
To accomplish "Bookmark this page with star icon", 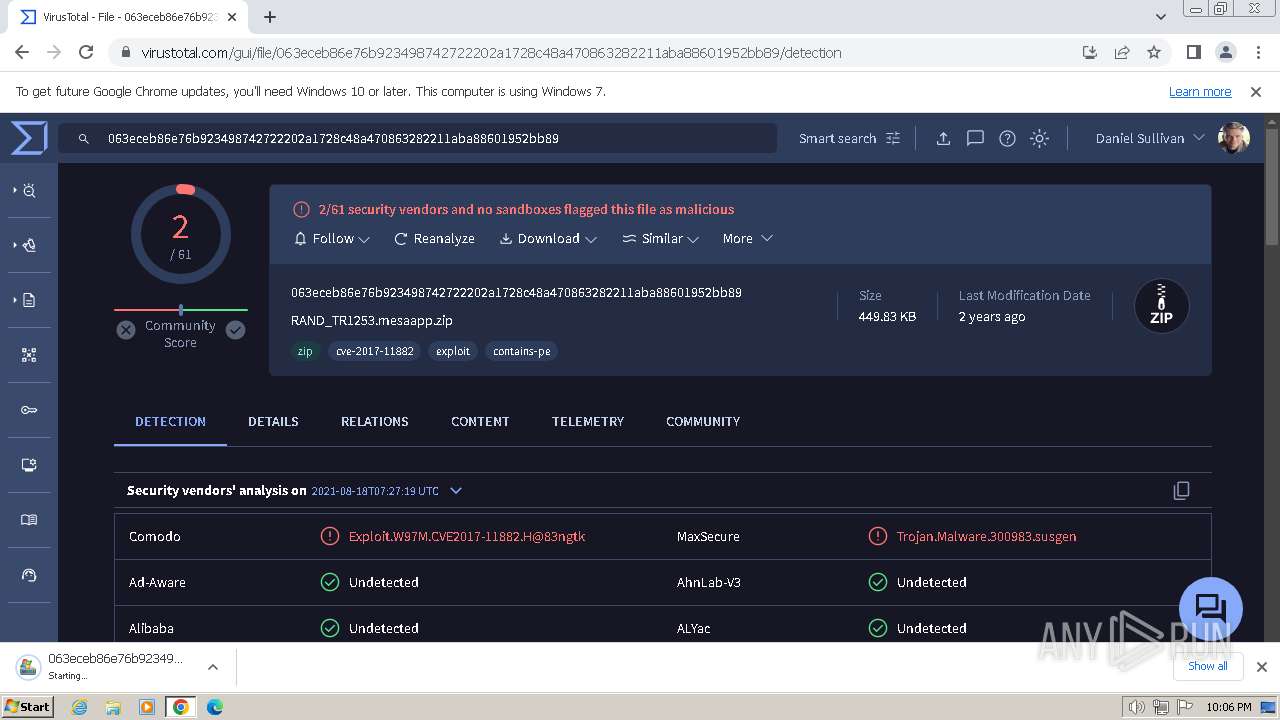I will click(1154, 52).
